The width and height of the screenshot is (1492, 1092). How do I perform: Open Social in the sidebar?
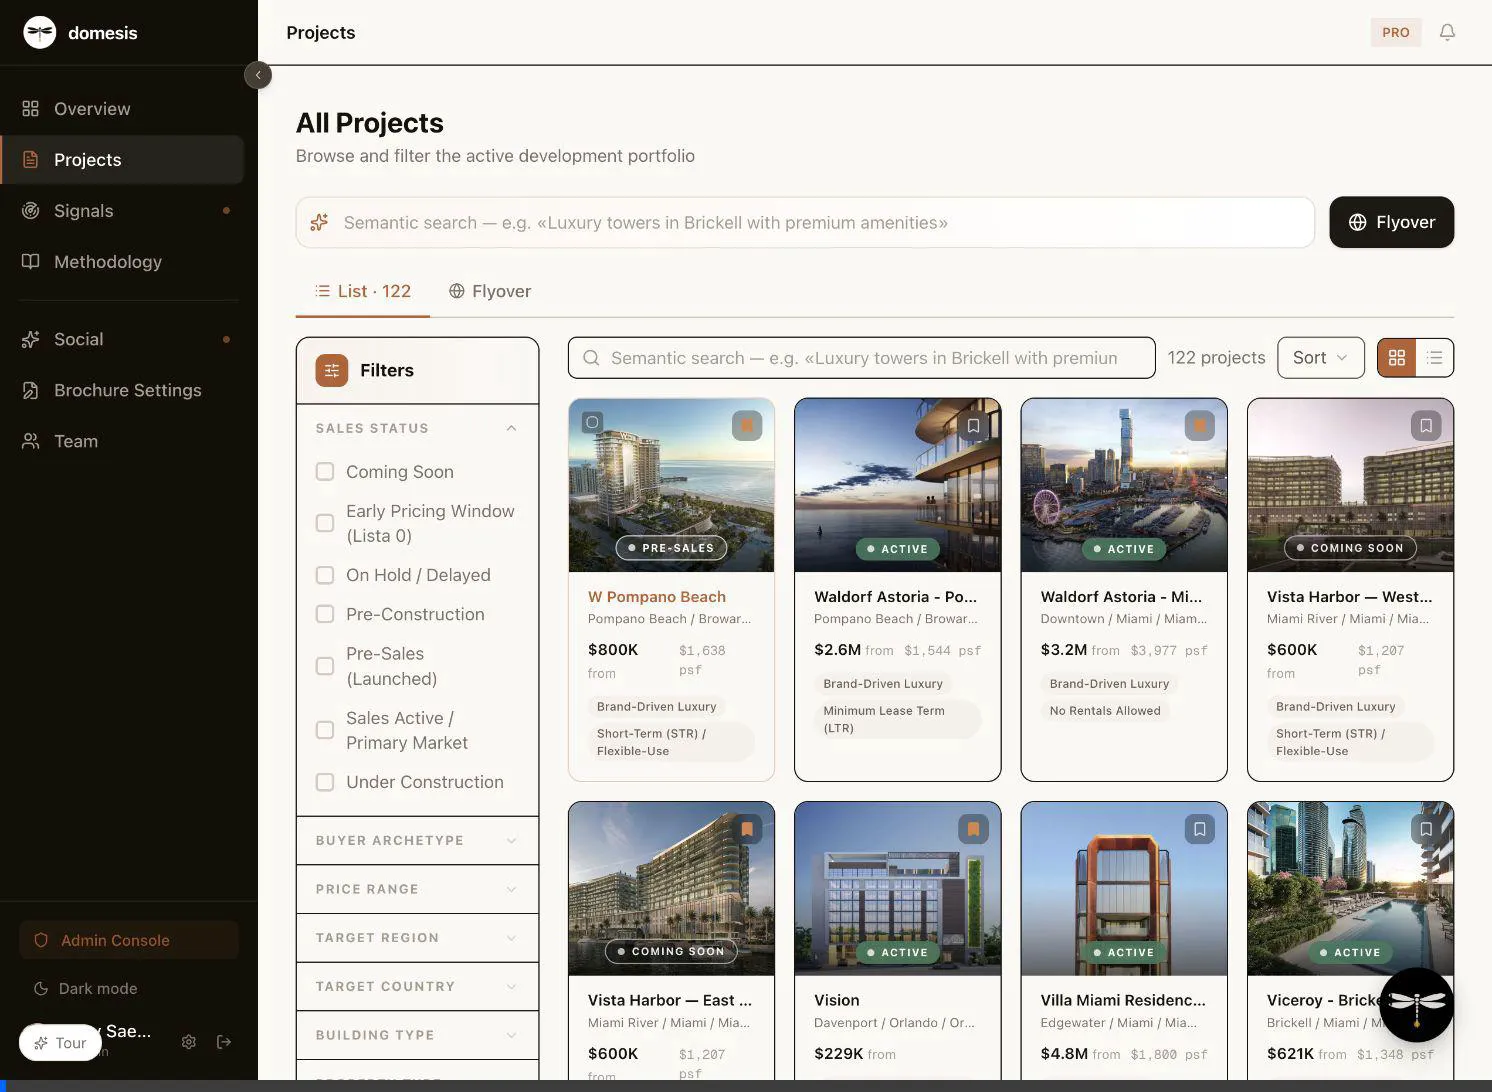tap(122, 339)
